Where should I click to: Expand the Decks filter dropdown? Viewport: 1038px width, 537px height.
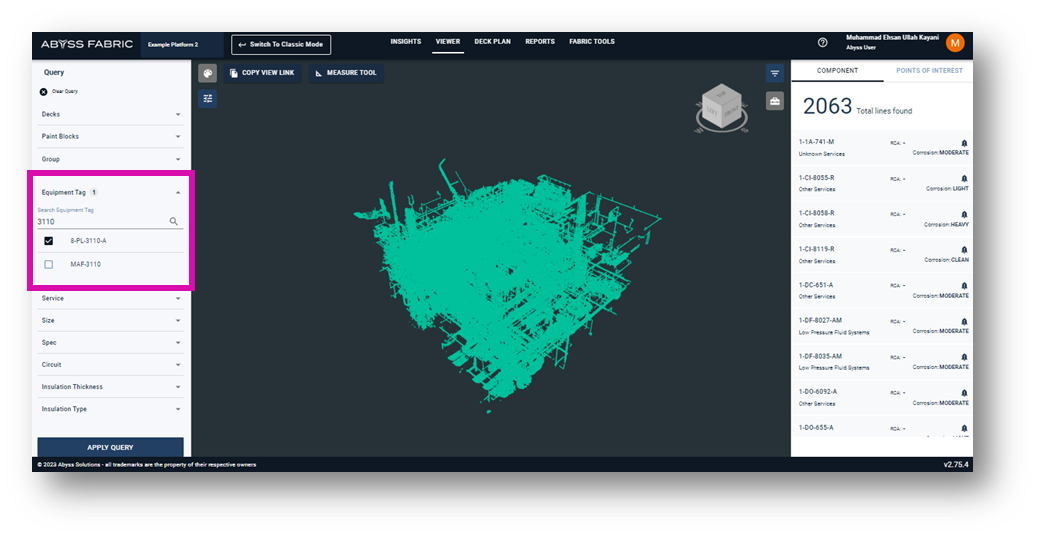coord(178,114)
